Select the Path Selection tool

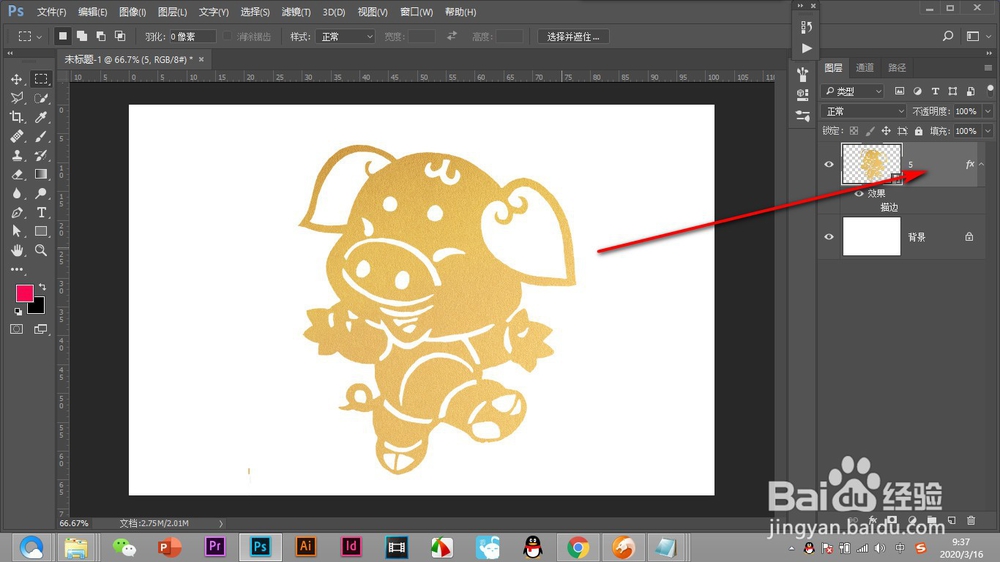(17, 231)
